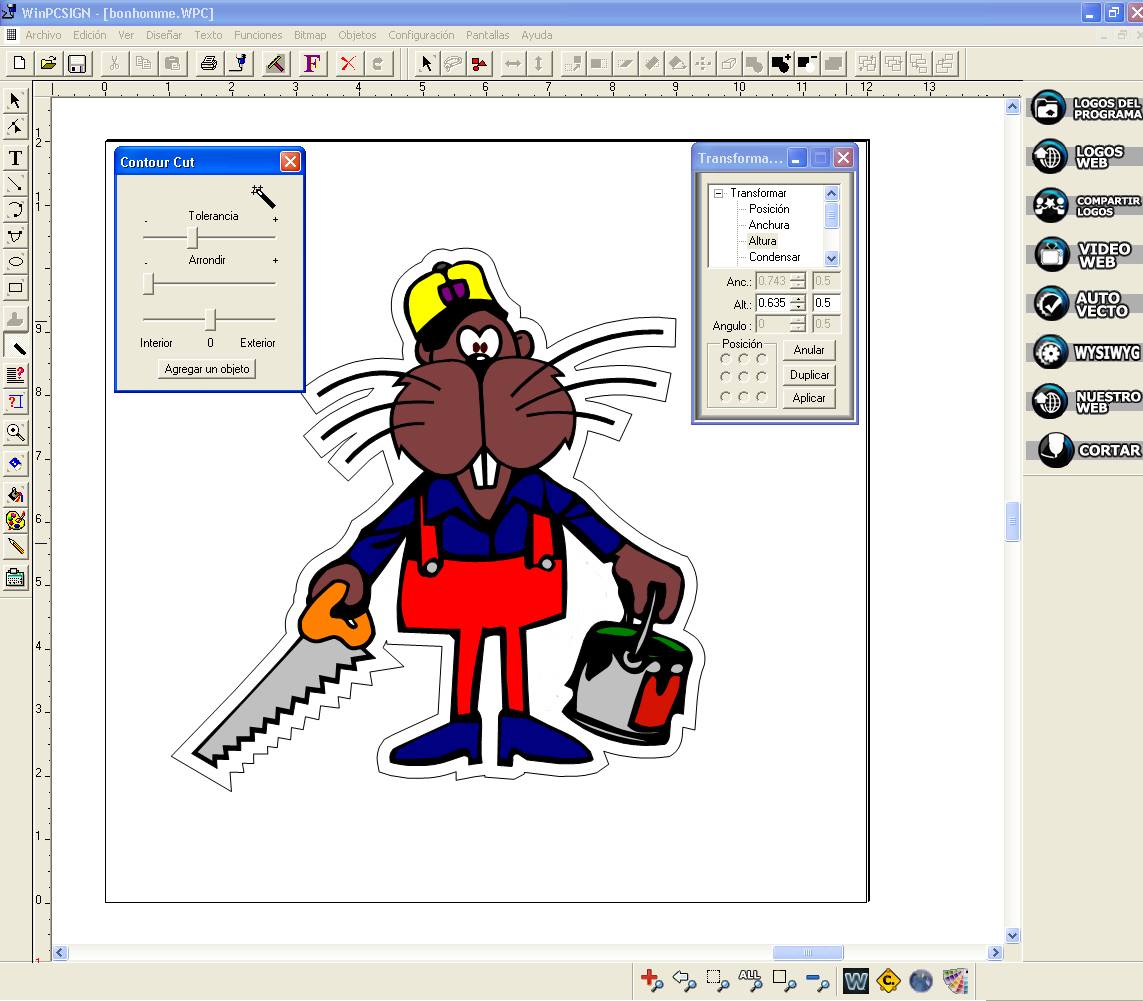Screen dimensions: 1143x1001
Task: Select the Text tool in left toolbar
Action: point(15,158)
